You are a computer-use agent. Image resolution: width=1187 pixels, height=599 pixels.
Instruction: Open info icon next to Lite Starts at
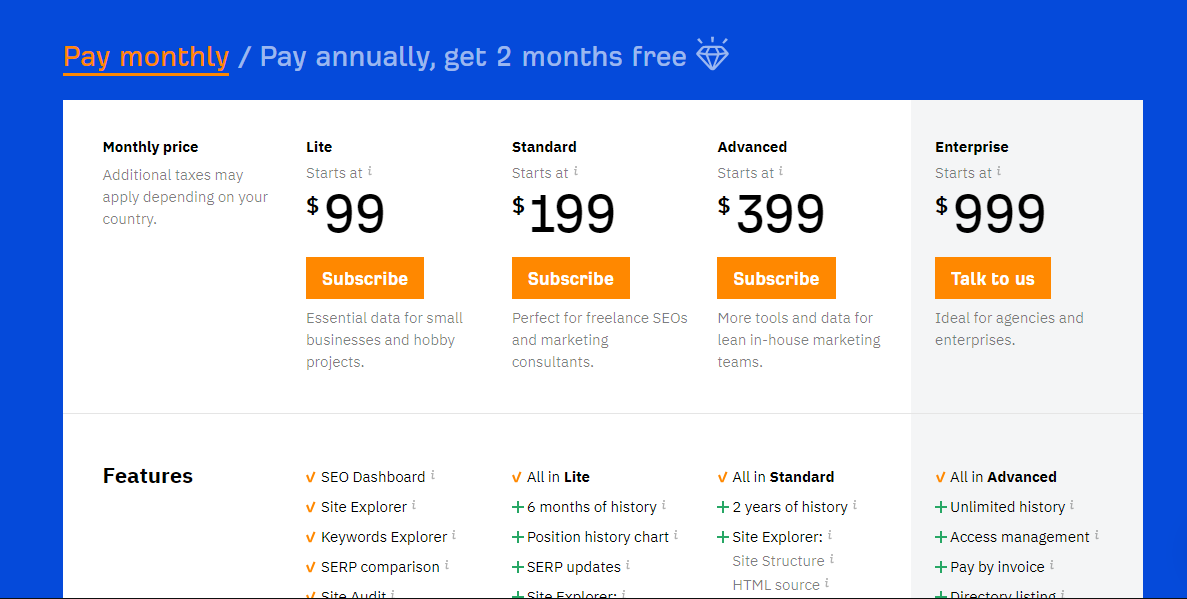click(369, 171)
